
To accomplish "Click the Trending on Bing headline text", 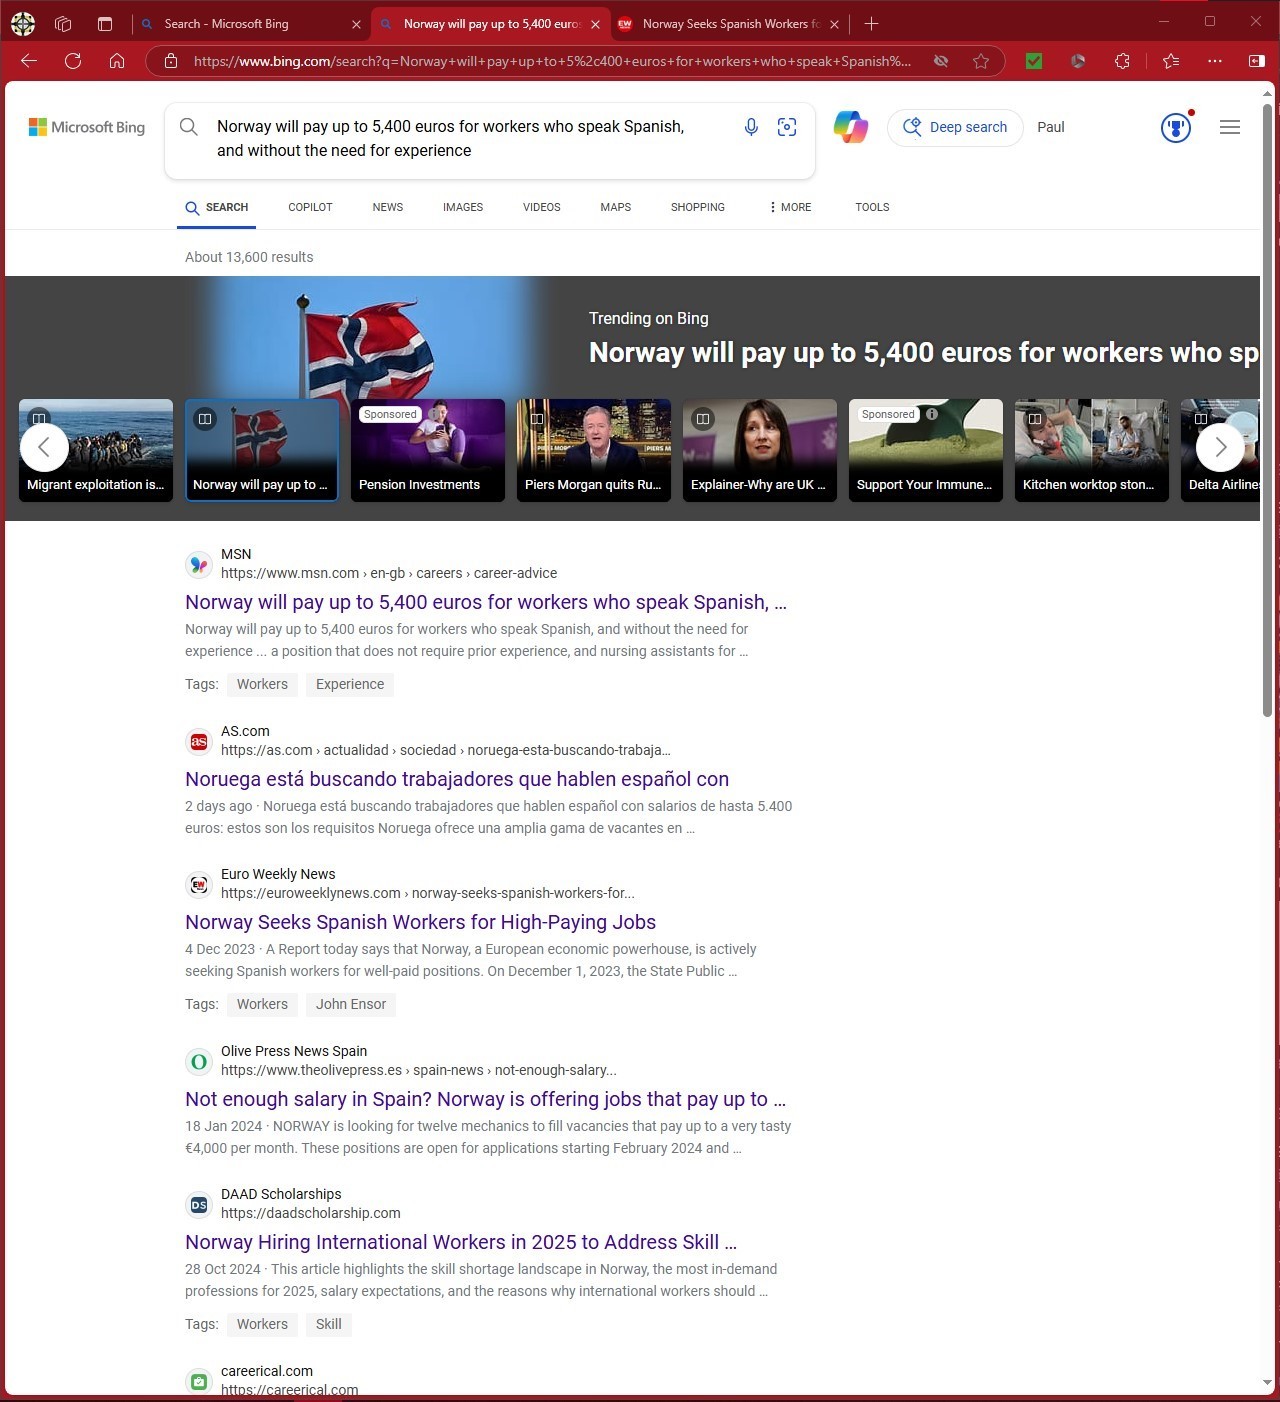I will click(923, 352).
